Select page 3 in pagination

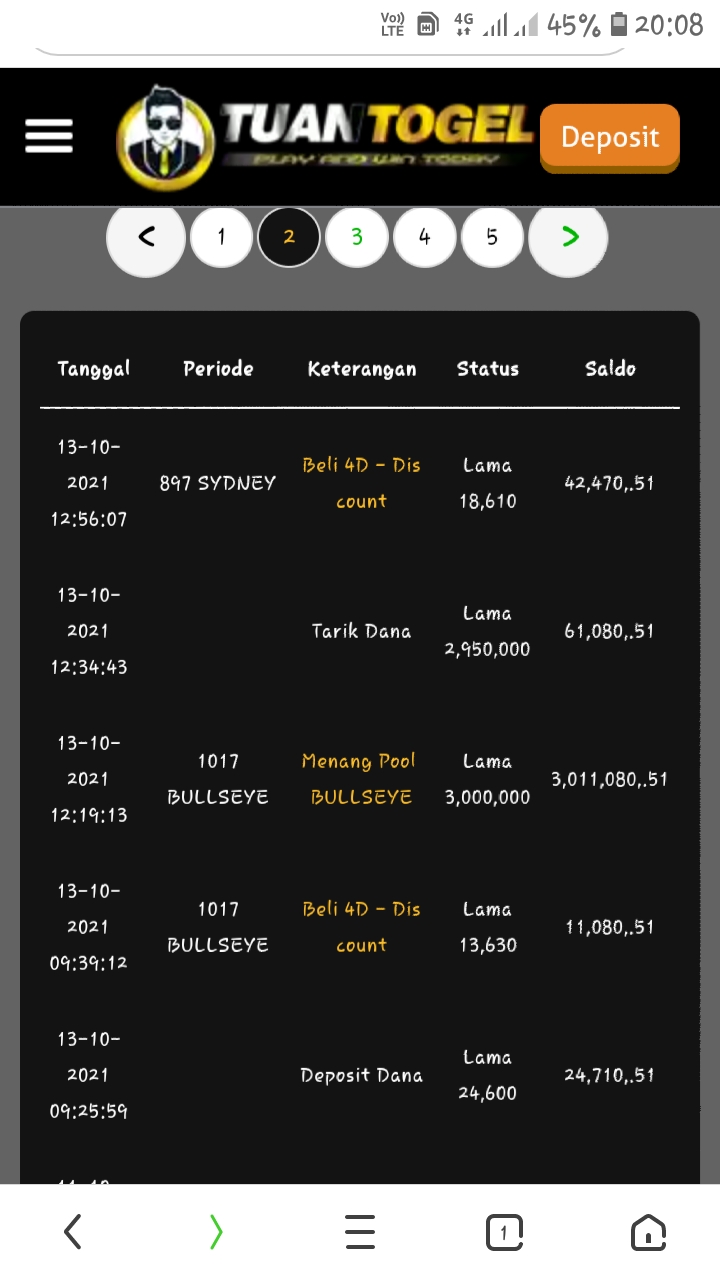pos(357,237)
